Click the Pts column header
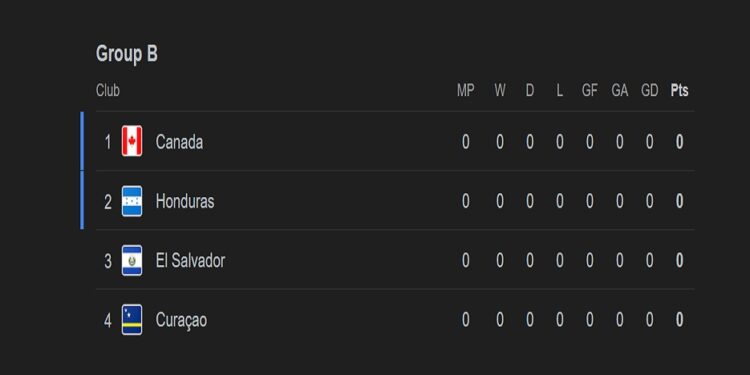This screenshot has height=375, width=750. pyautogui.click(x=679, y=90)
